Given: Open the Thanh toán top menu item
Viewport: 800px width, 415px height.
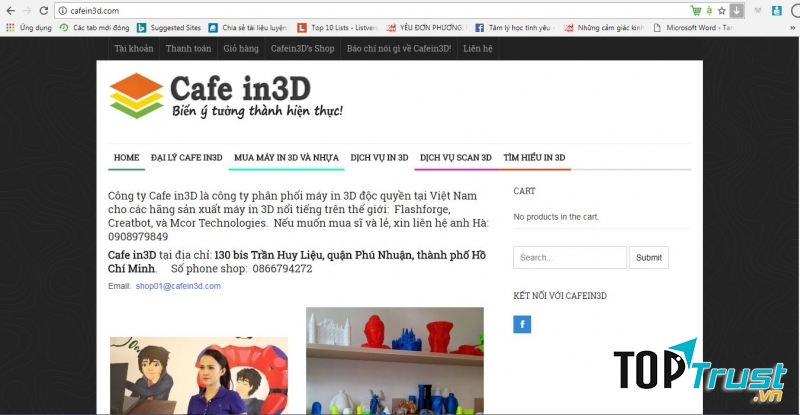Looking at the screenshot, I should coord(188,48).
